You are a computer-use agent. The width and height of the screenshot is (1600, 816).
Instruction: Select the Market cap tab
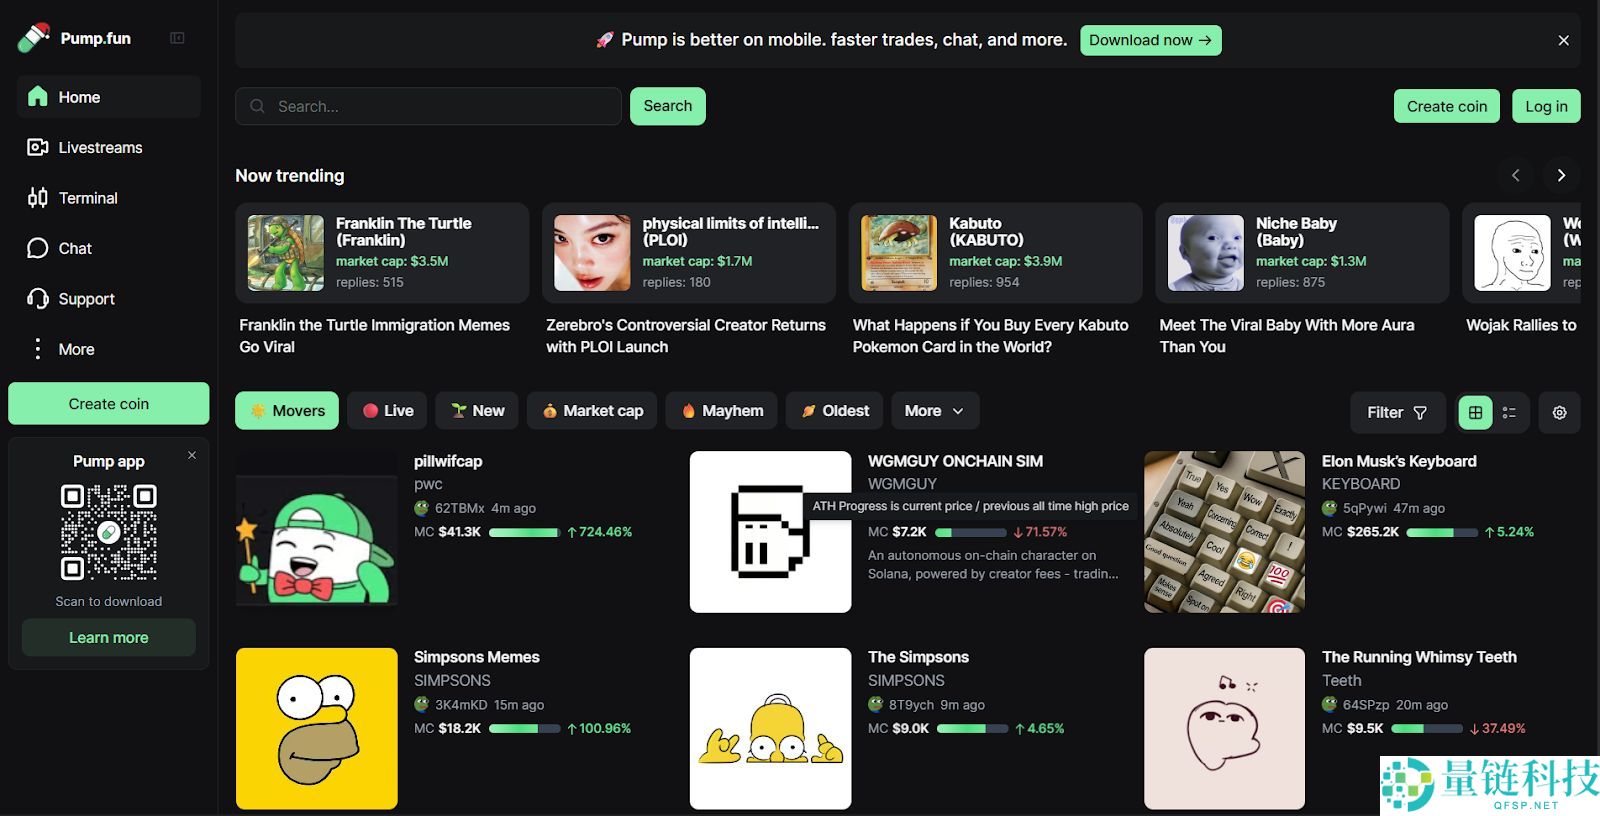tap(592, 411)
